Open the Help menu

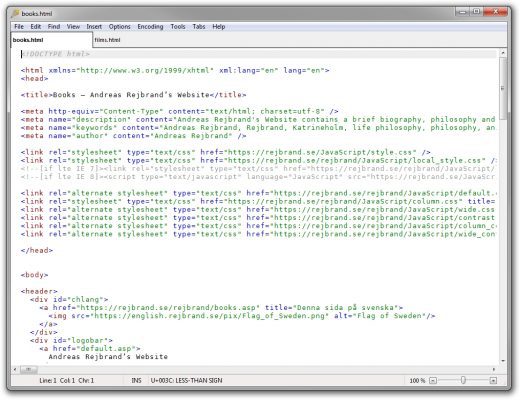219,27
